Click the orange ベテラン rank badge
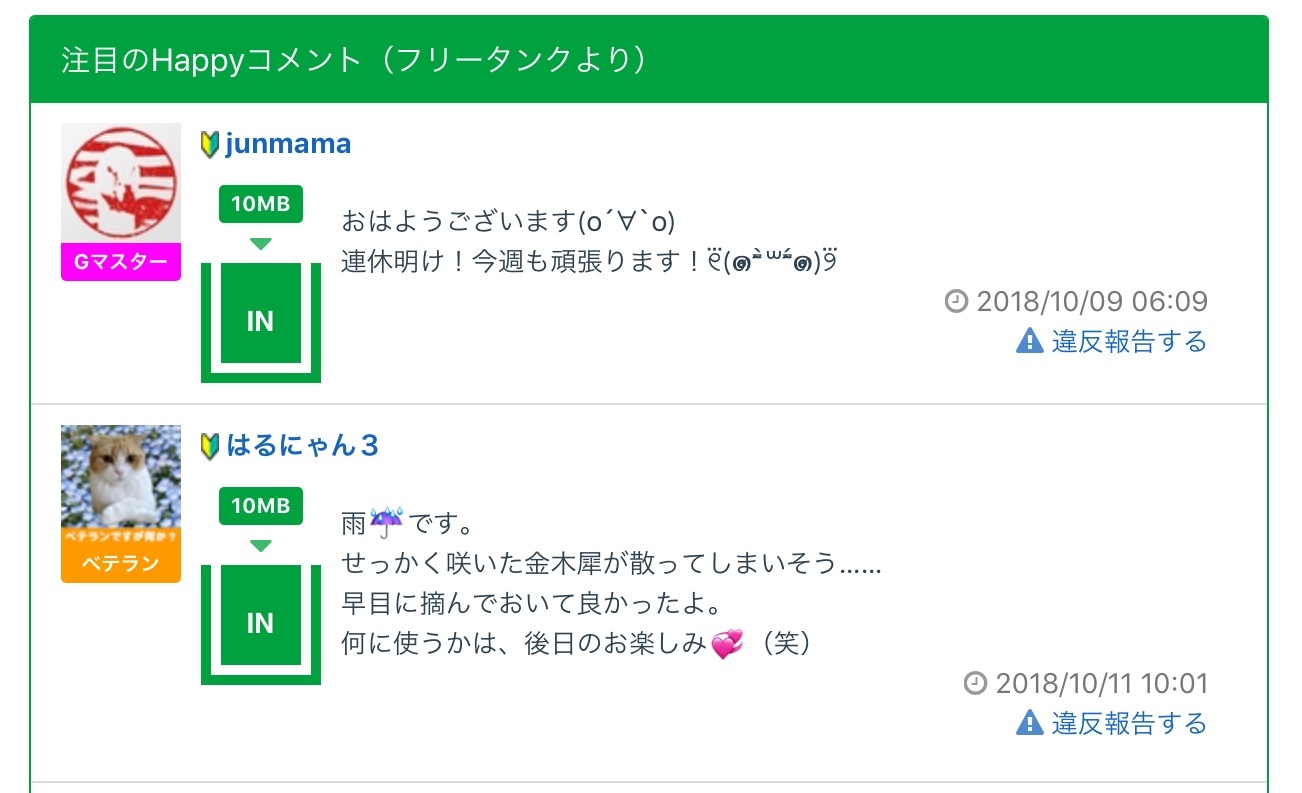Image resolution: width=1302 pixels, height=793 pixels. tap(121, 564)
